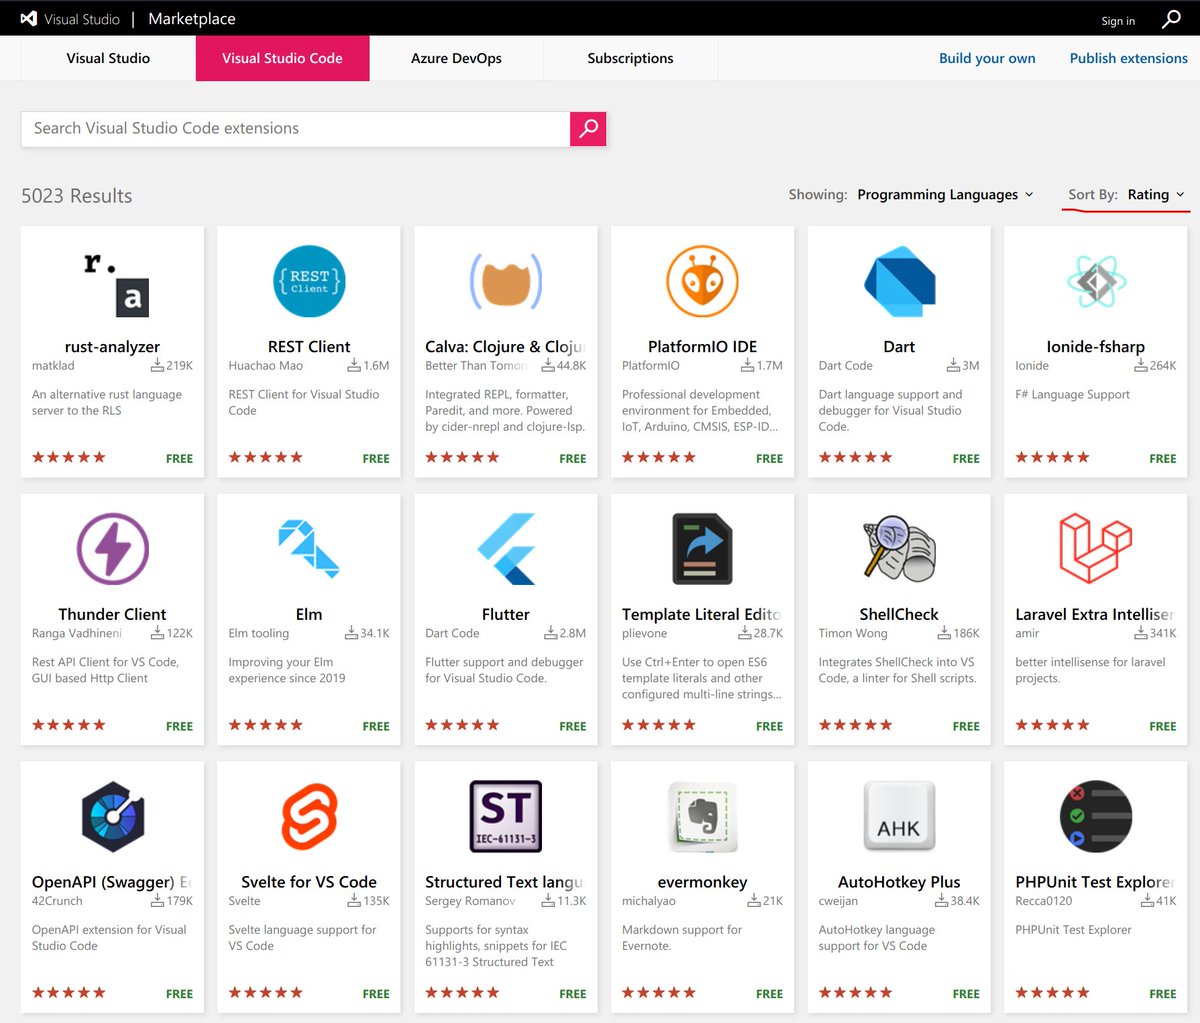The height and width of the screenshot is (1023, 1200).
Task: Click the Svelte for VS Code icon
Action: coord(308,815)
